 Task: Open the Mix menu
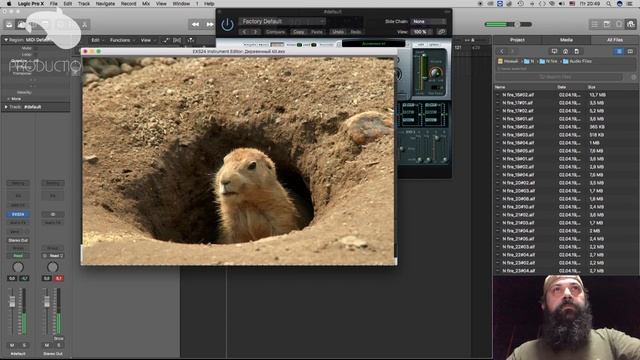(146, 4)
